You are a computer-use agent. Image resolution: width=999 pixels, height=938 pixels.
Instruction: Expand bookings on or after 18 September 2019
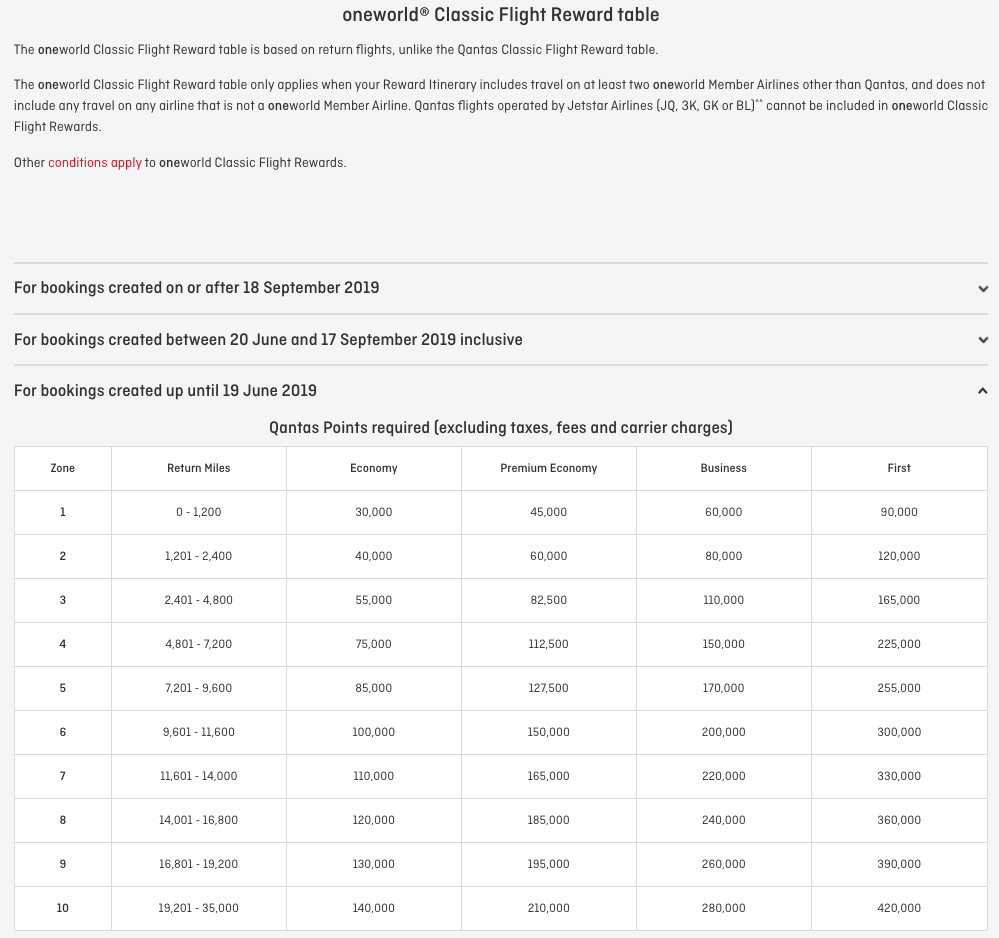(x=500, y=288)
